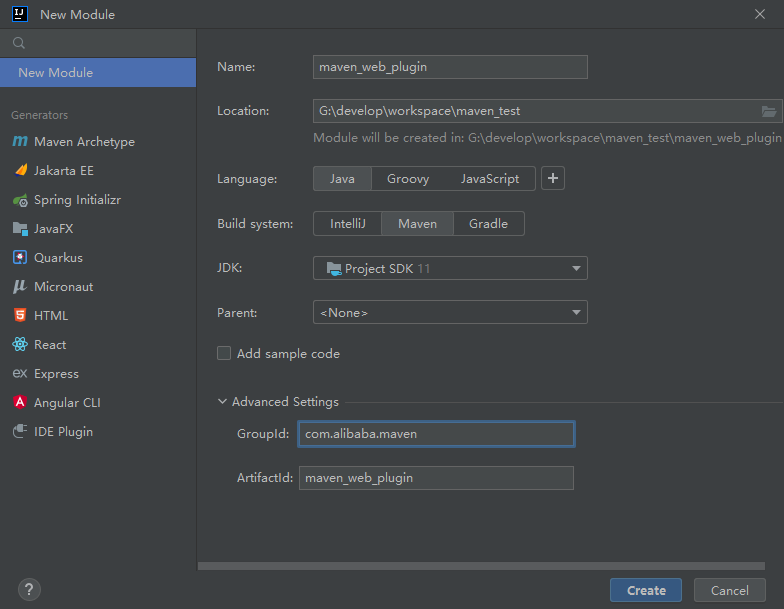Open the JDK Project SDK dropdown

(x=450, y=268)
